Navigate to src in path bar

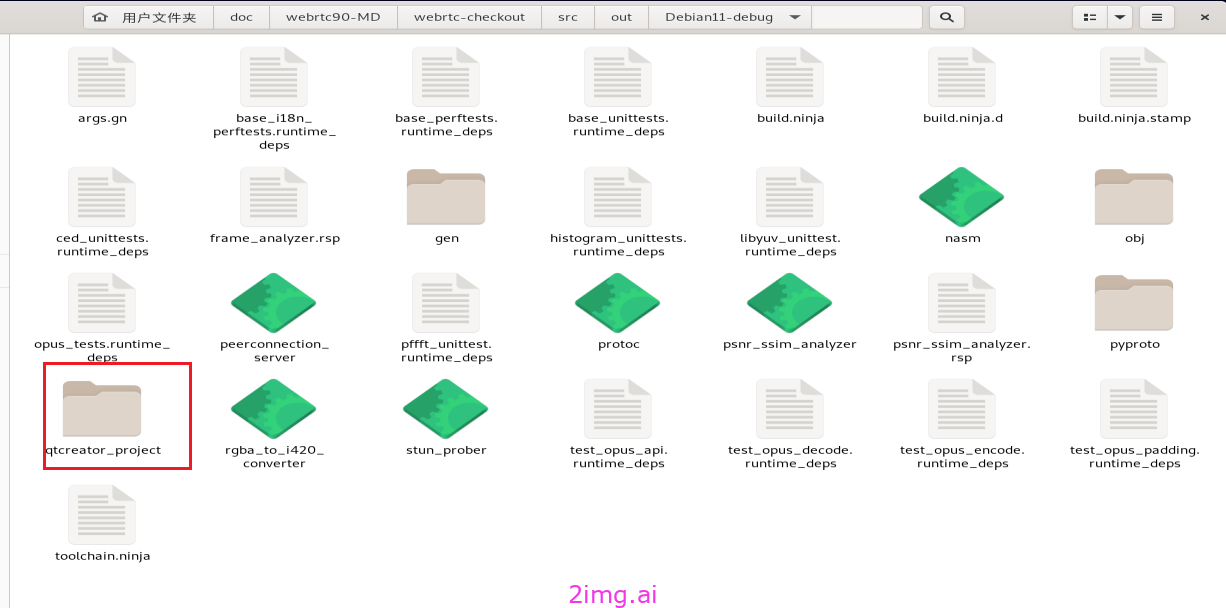tap(567, 17)
